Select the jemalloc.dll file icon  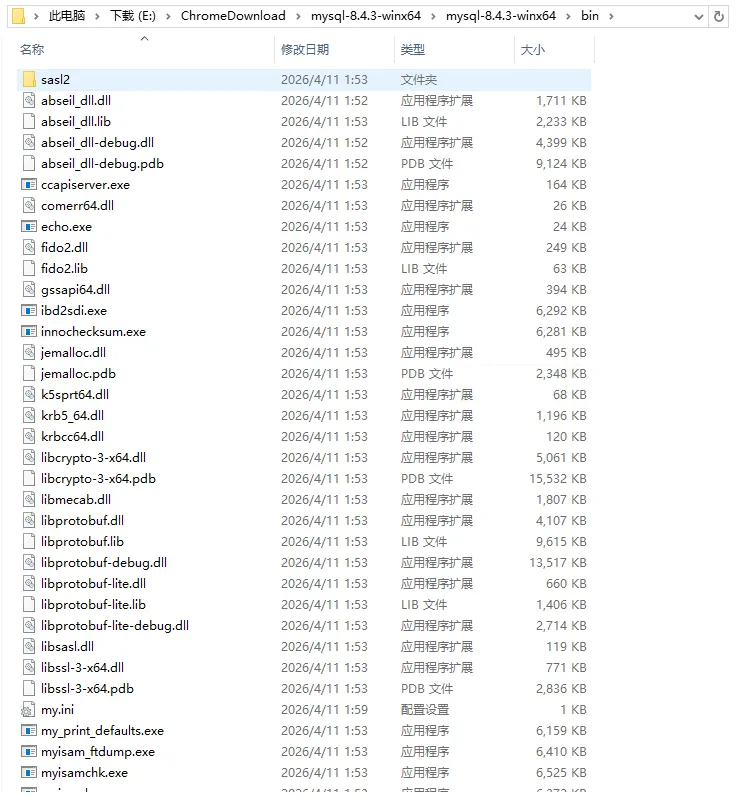pos(29,353)
